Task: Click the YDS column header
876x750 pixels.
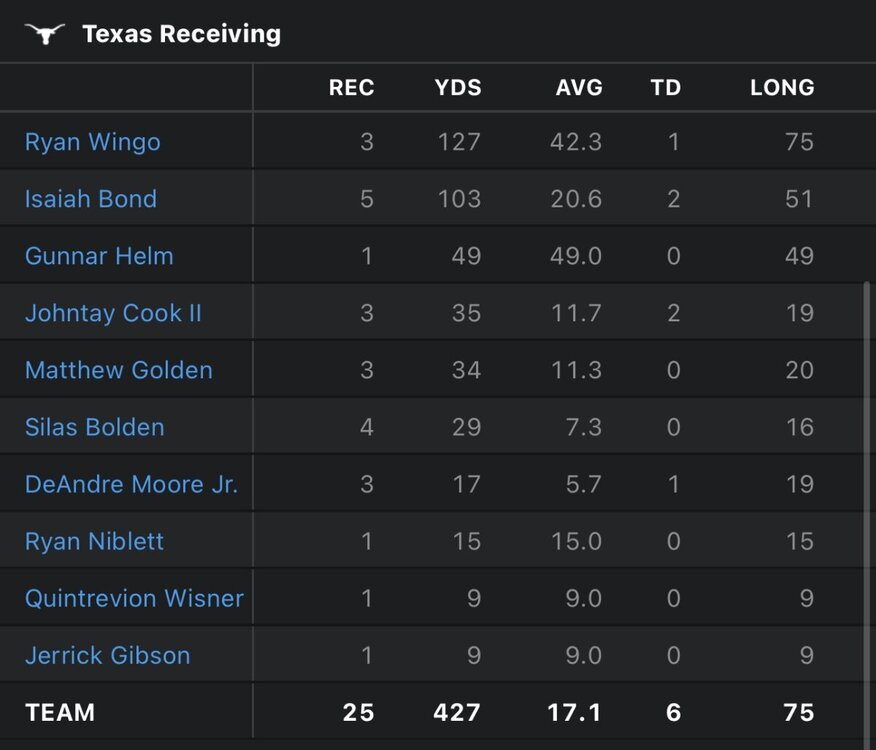Action: pos(458,88)
